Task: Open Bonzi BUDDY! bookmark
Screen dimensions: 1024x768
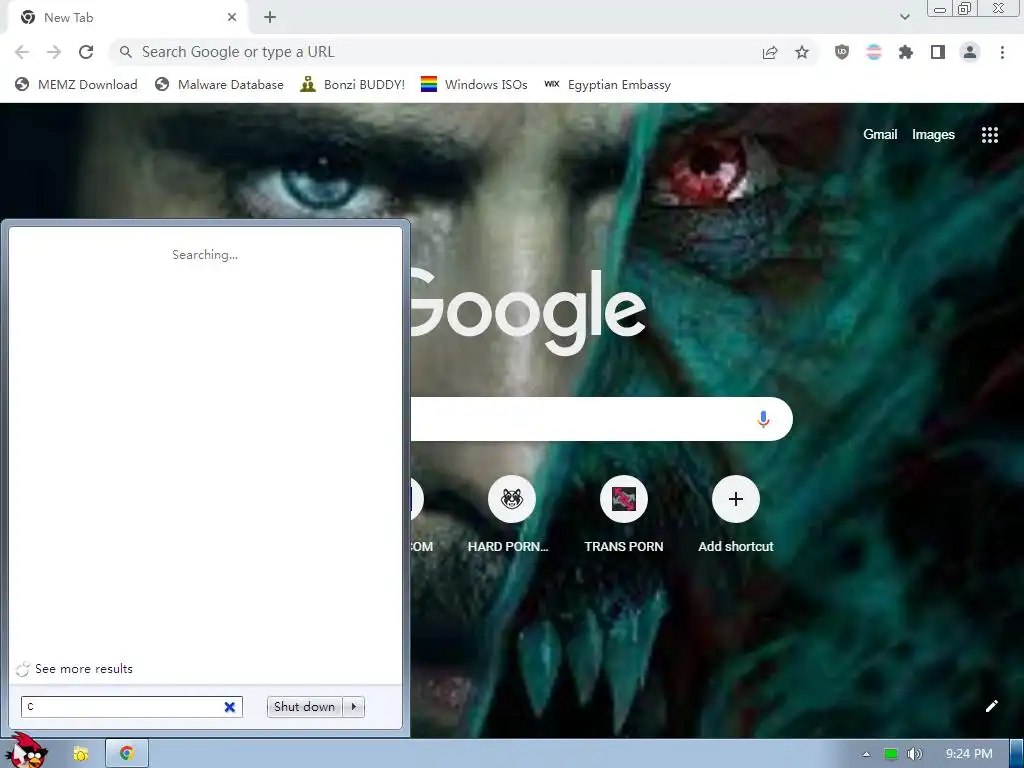Action: pyautogui.click(x=353, y=84)
